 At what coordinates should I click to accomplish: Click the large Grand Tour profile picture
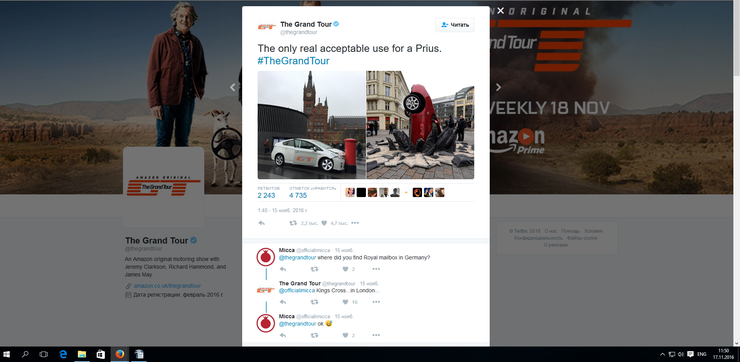(164, 187)
